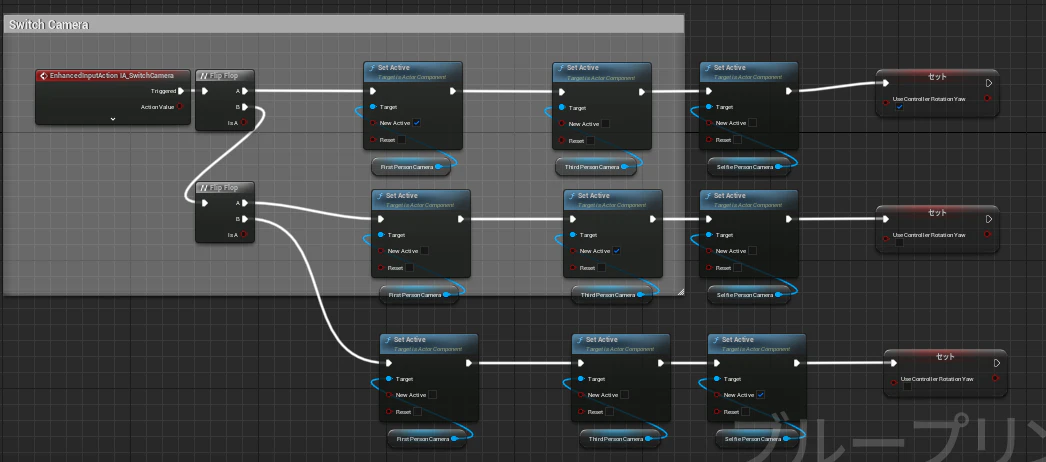
Task: Toggle Reset on top-row FirstPersonCamera Set Active
Action: (402, 140)
